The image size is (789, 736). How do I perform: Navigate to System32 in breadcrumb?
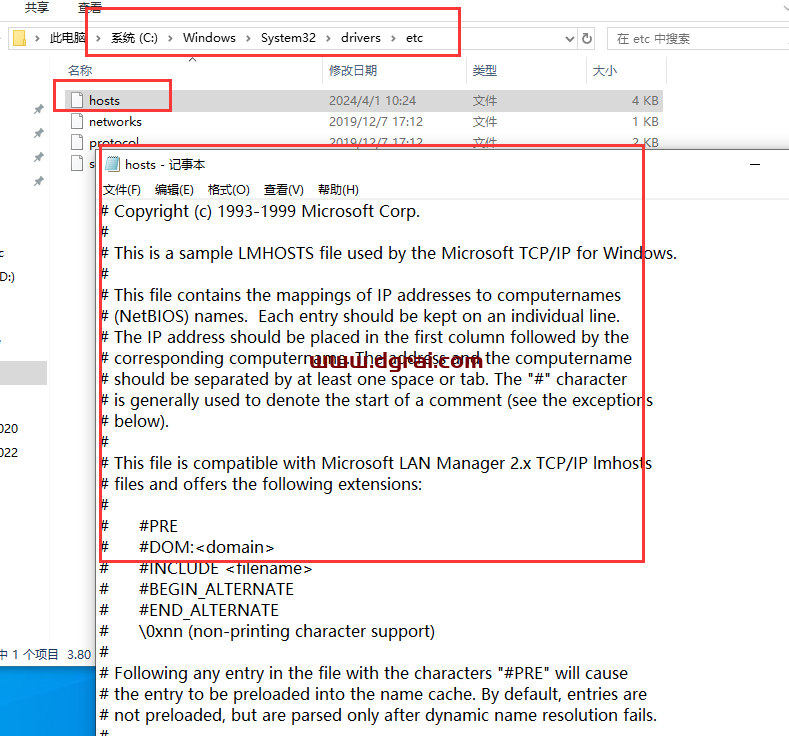pyautogui.click(x=288, y=38)
